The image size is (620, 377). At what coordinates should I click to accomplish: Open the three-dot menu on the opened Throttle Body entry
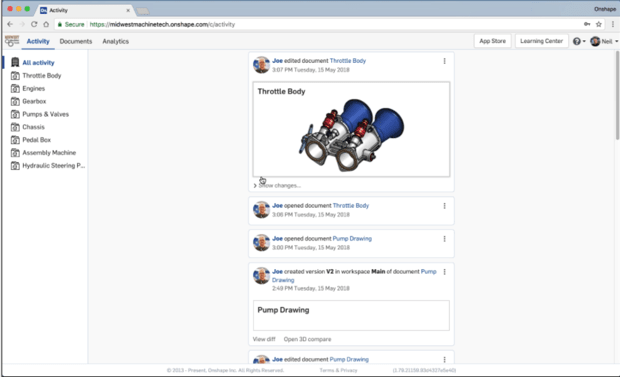coord(444,206)
